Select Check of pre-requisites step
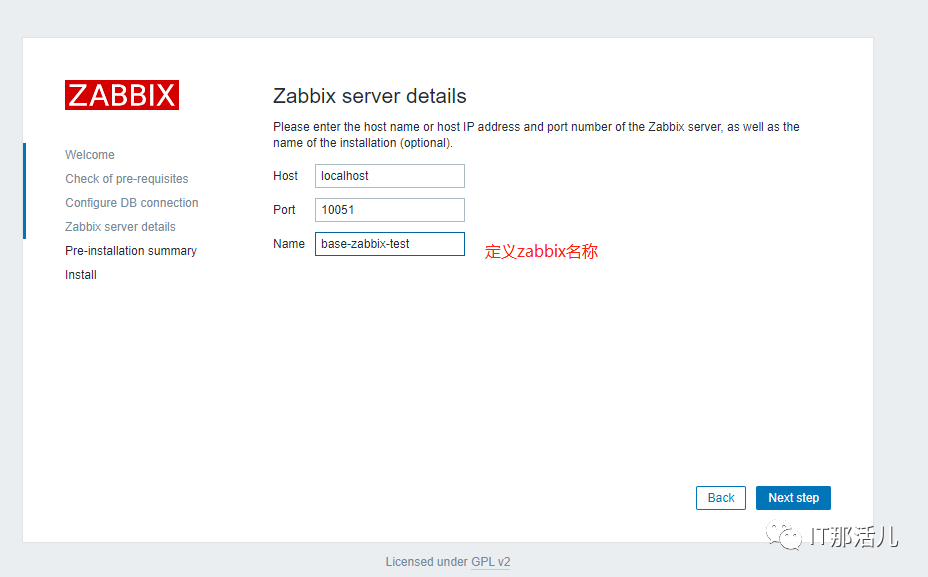The width and height of the screenshot is (928, 577). pos(127,179)
